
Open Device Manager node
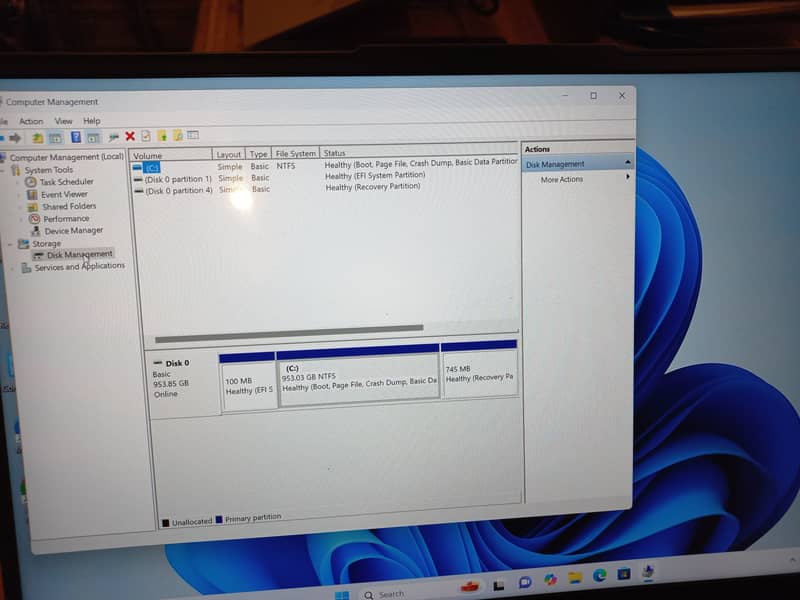click(x=73, y=231)
